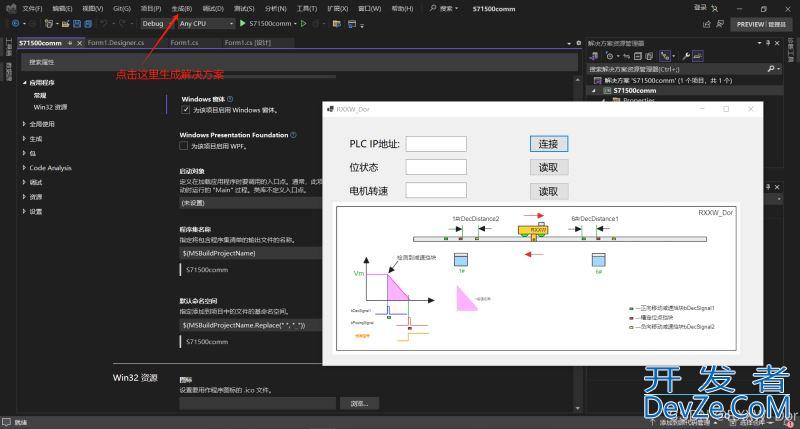Click the gear icon at tab strip end
The height and width of the screenshot is (429, 800).
[x=579, y=43]
